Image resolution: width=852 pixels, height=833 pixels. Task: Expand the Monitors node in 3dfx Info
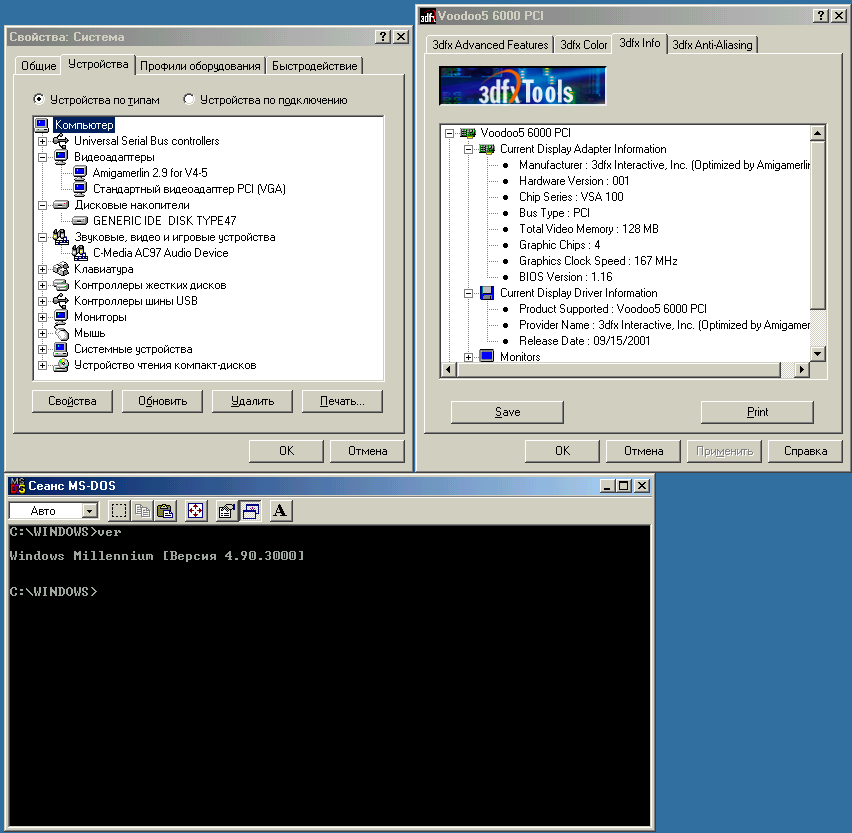click(x=468, y=357)
